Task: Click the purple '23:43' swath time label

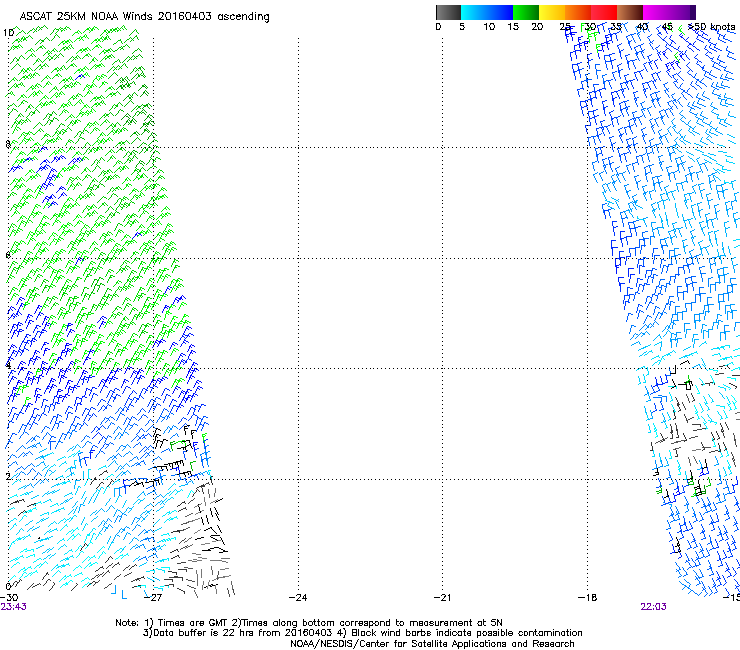Action: tap(14, 607)
